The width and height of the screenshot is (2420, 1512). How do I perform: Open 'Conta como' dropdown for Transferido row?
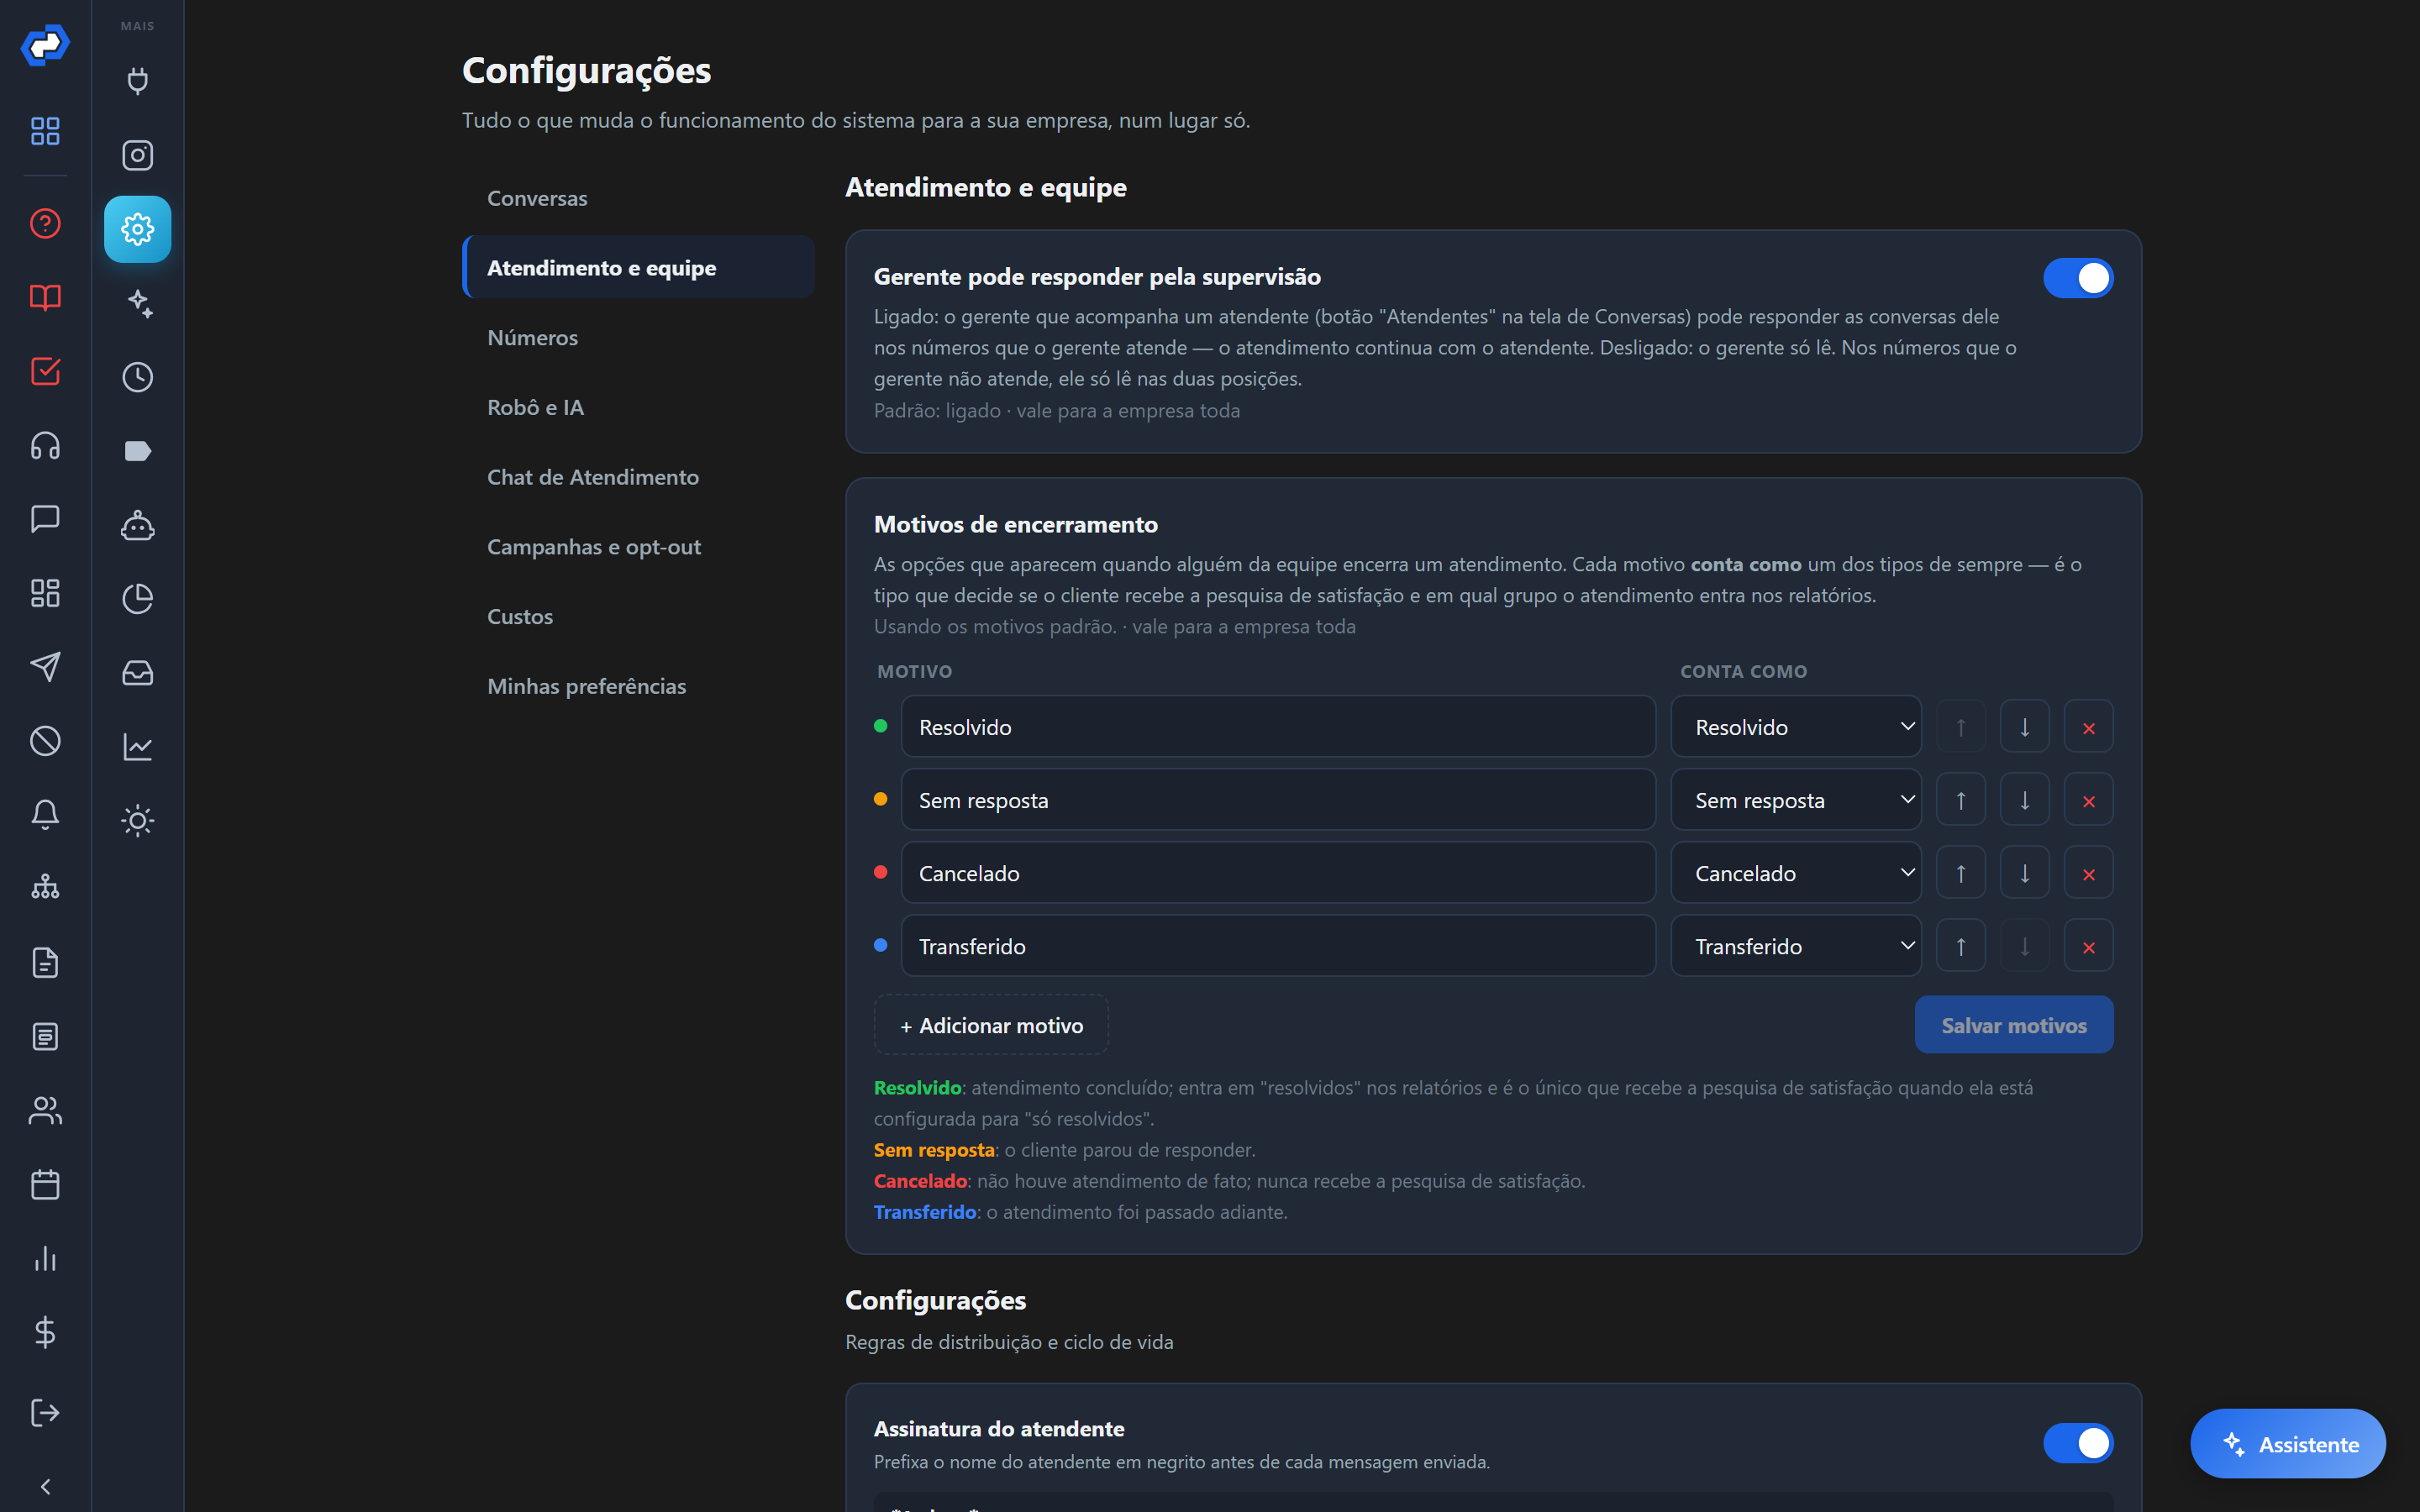[1796, 946]
